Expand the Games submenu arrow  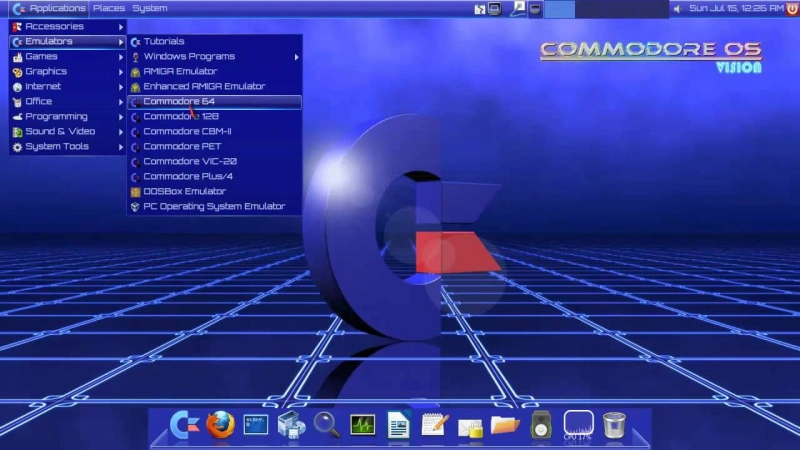[x=121, y=57]
